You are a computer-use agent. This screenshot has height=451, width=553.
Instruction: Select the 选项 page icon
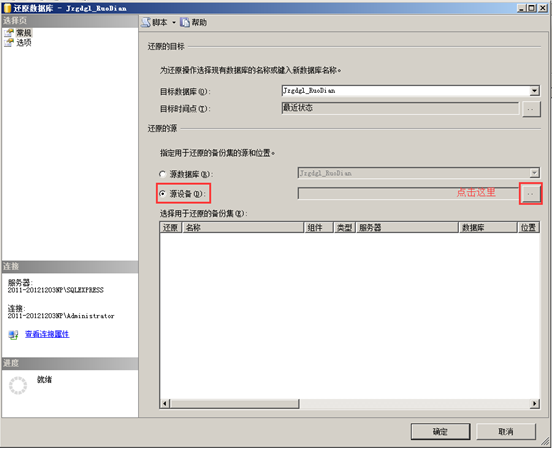(x=9, y=43)
